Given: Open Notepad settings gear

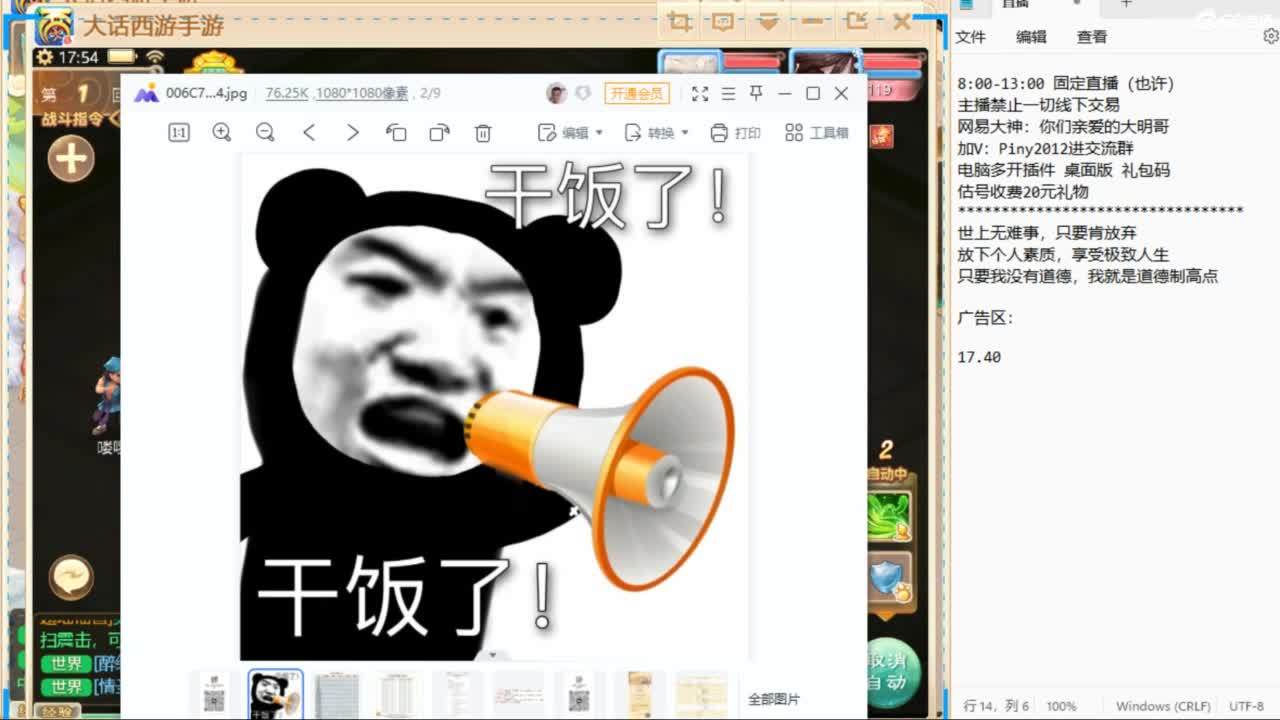Looking at the screenshot, I should click(x=1270, y=36).
